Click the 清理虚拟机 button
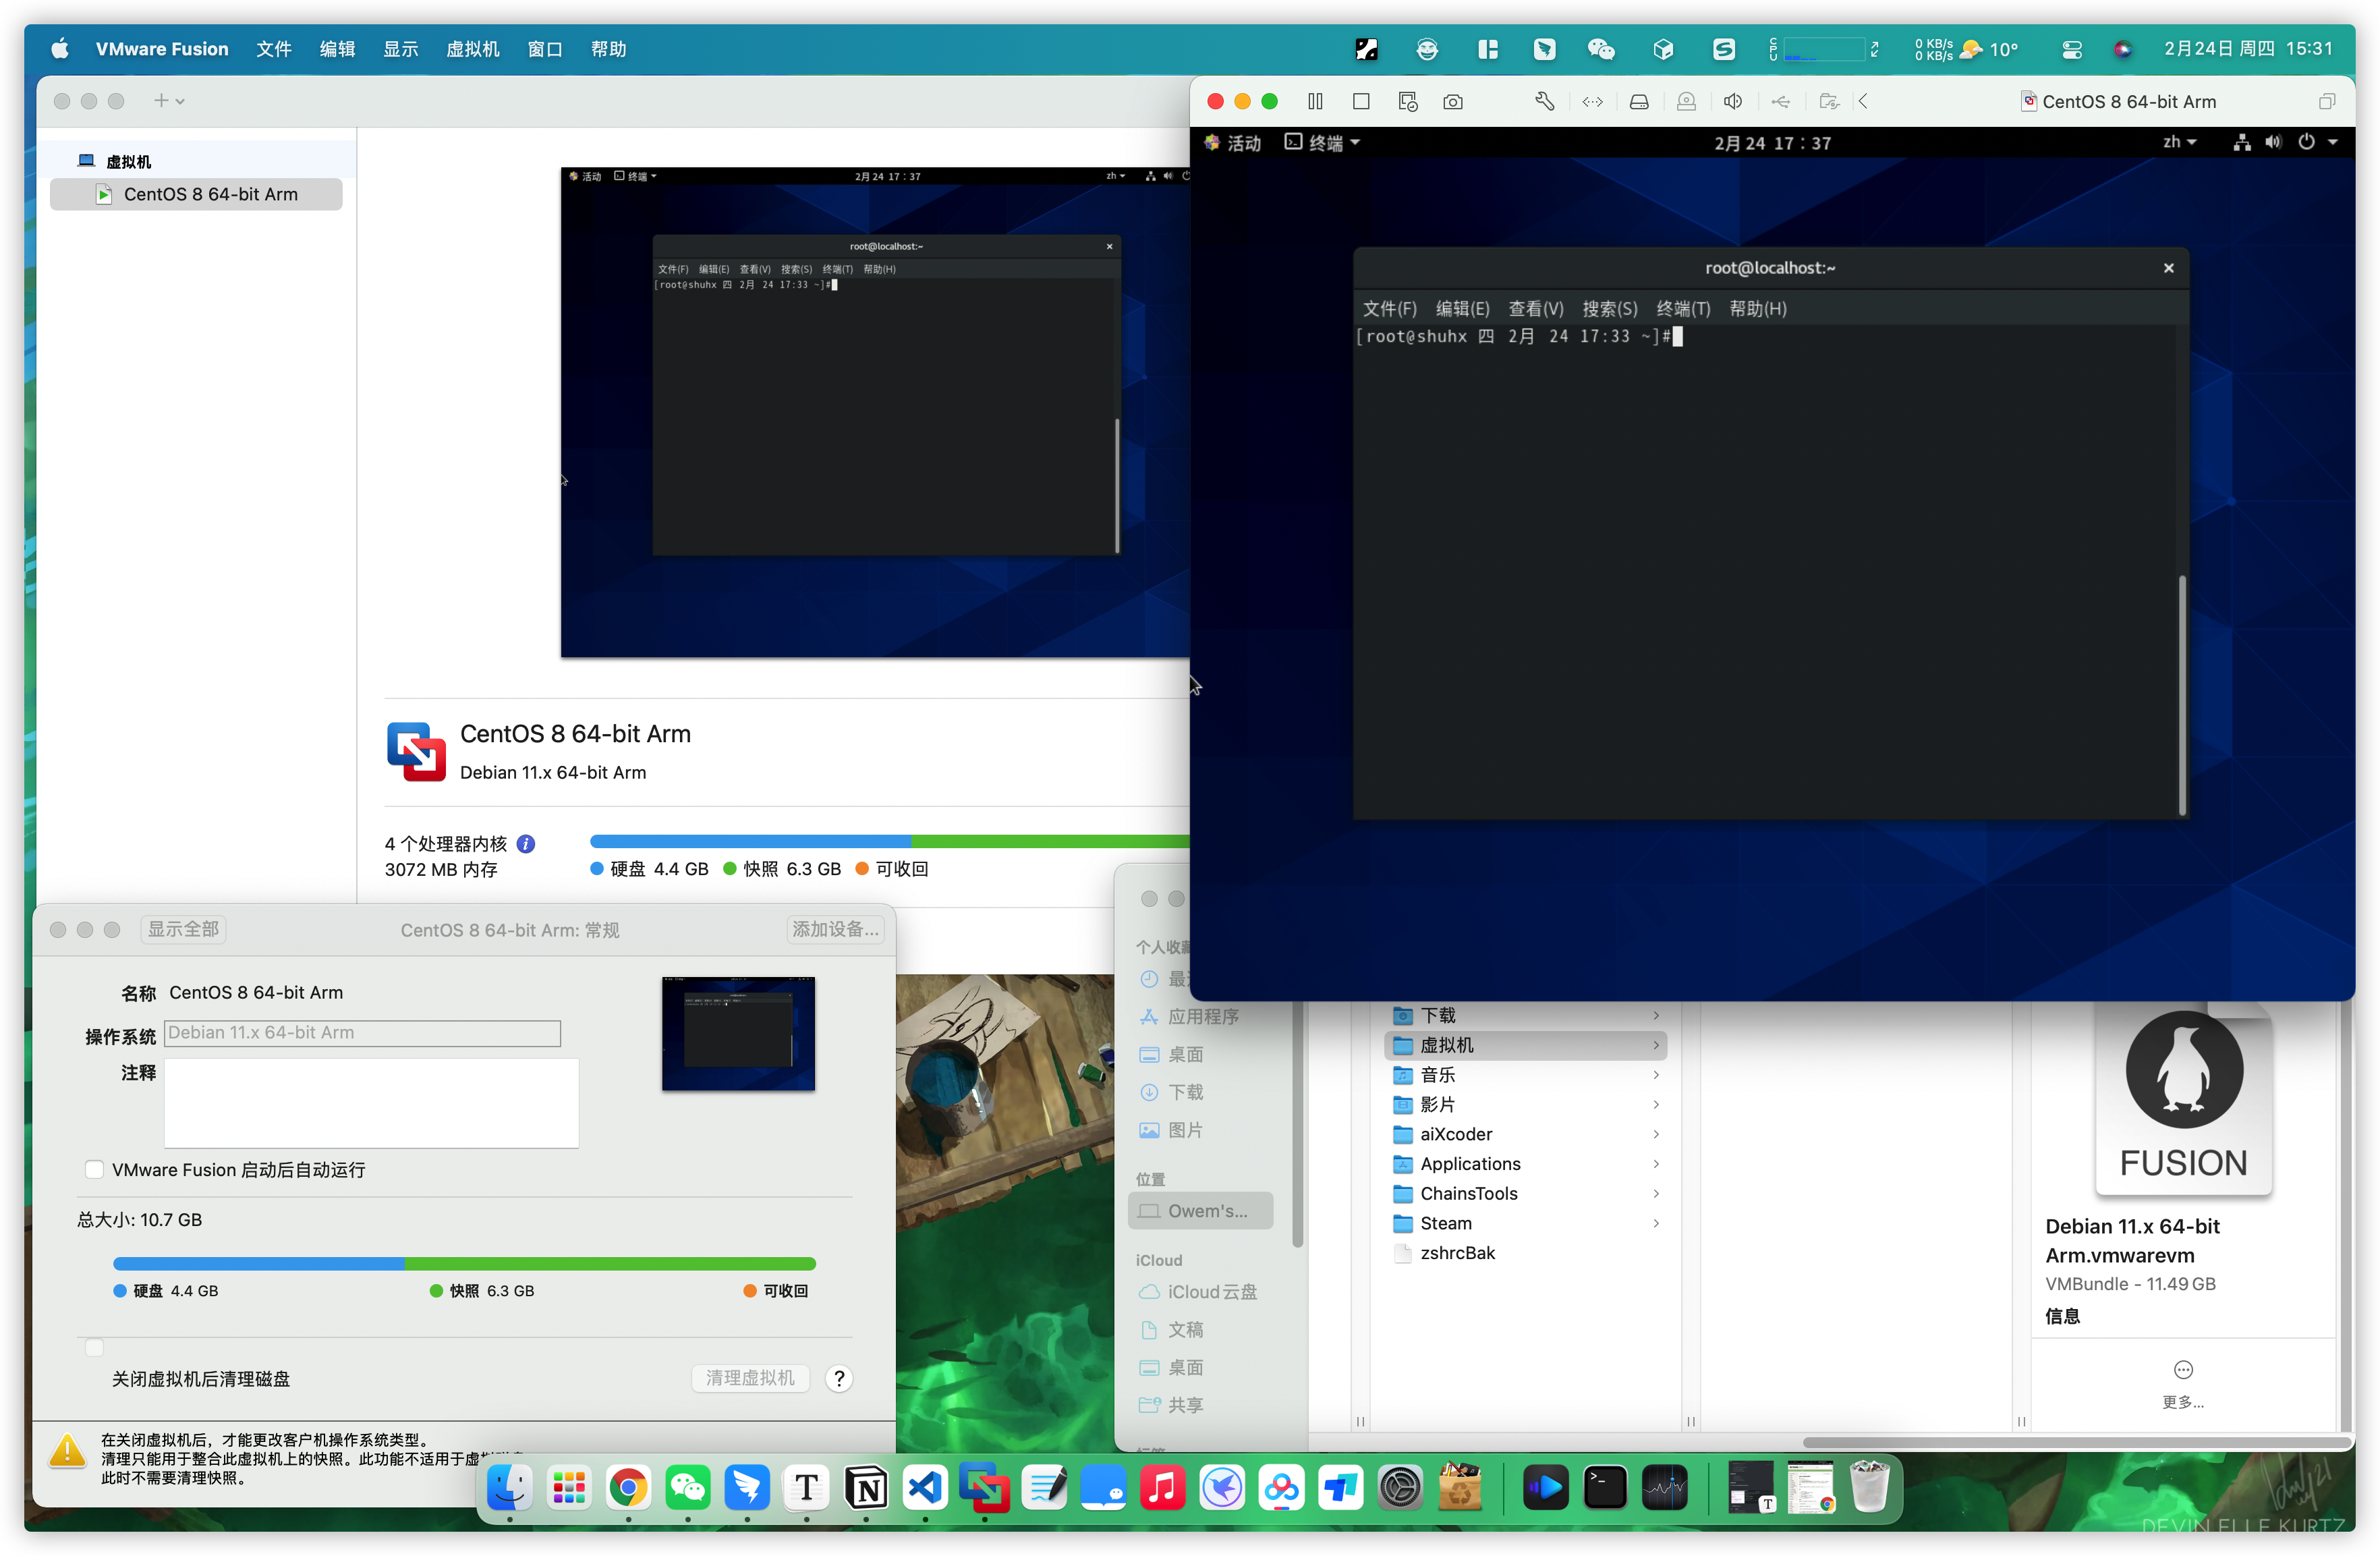The width and height of the screenshot is (2380, 1556). click(x=750, y=1378)
